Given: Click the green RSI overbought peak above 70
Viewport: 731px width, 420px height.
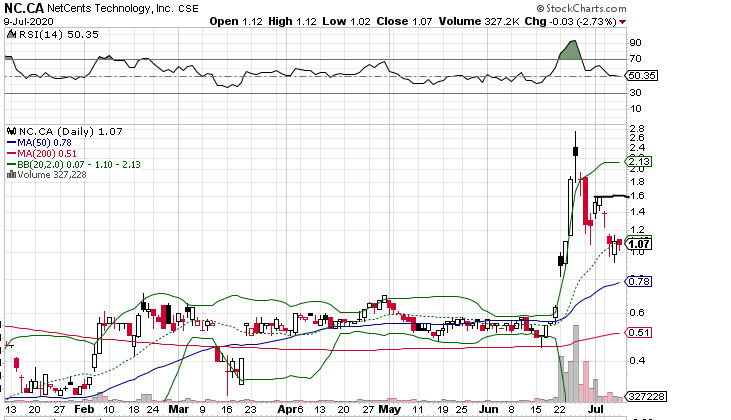Looking at the screenshot, I should pyautogui.click(x=572, y=50).
